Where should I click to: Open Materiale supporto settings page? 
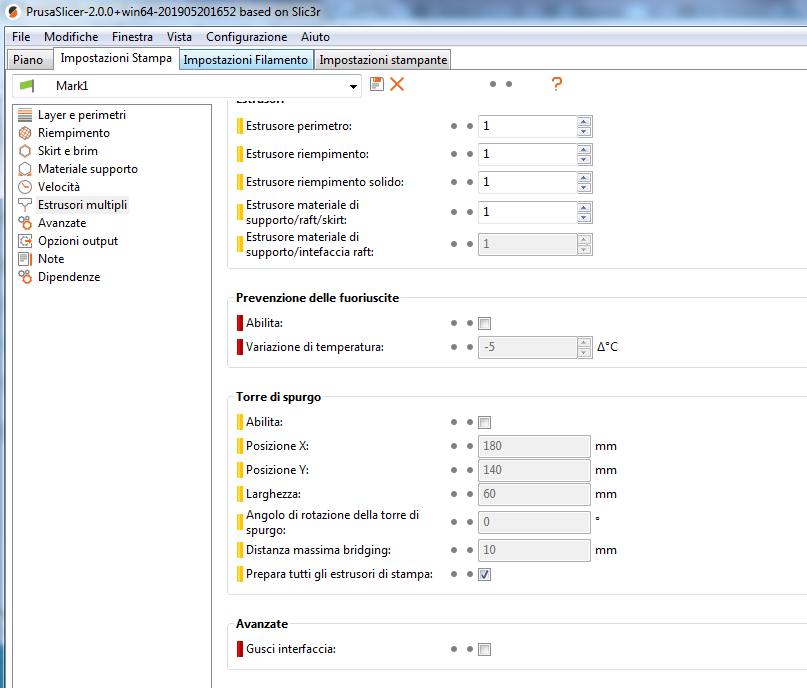87,169
